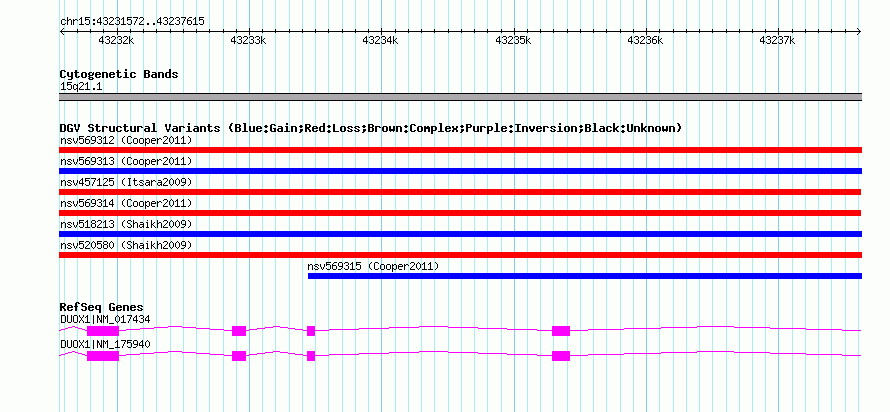890x412 pixels.
Task: Open the RefSeq Genes track title
Action: click(x=102, y=308)
